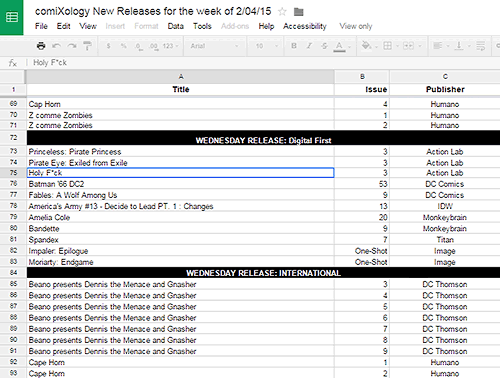Star this spreadsheet document
This screenshot has height=378, width=500.
tap(282, 12)
